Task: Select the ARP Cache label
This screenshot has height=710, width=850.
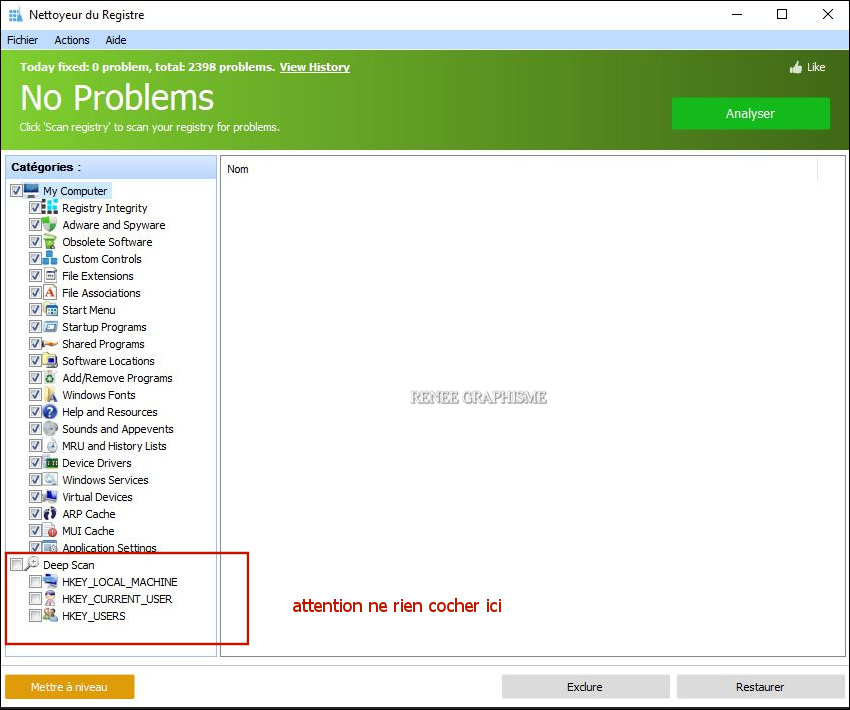Action: click(x=88, y=514)
